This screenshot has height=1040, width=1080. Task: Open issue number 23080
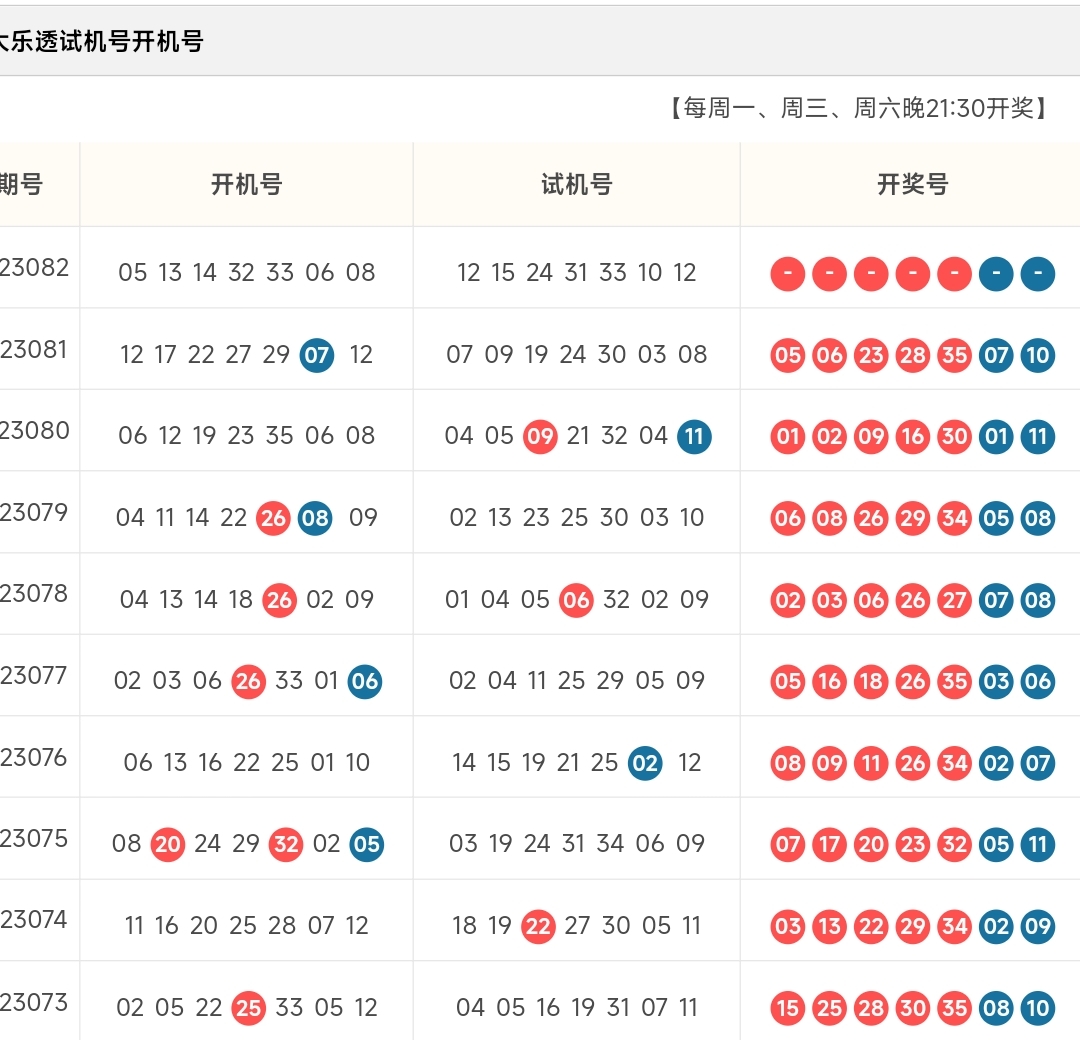tap(34, 430)
